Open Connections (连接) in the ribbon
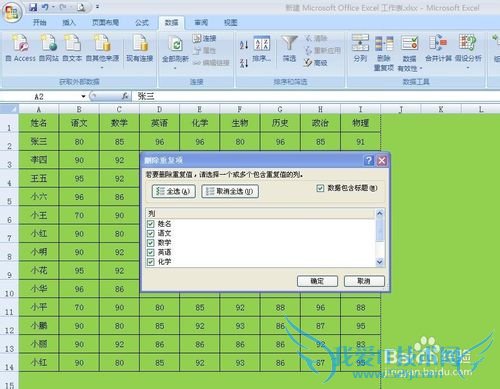The image size is (500, 389). (x=204, y=38)
